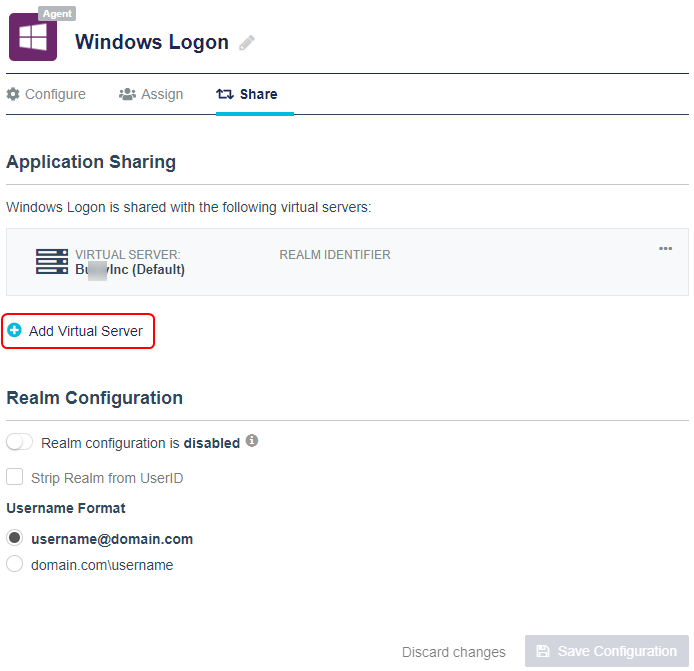Click Add Virtual Server link
Image resolution: width=694 pixels, height=671 pixels.
(86, 331)
